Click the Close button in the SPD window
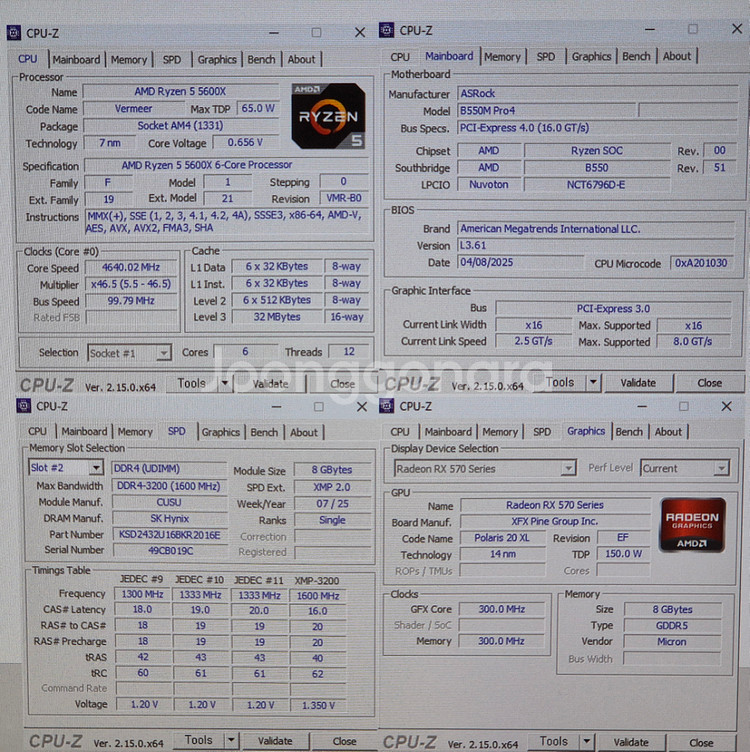The height and width of the screenshot is (752, 750). [344, 741]
